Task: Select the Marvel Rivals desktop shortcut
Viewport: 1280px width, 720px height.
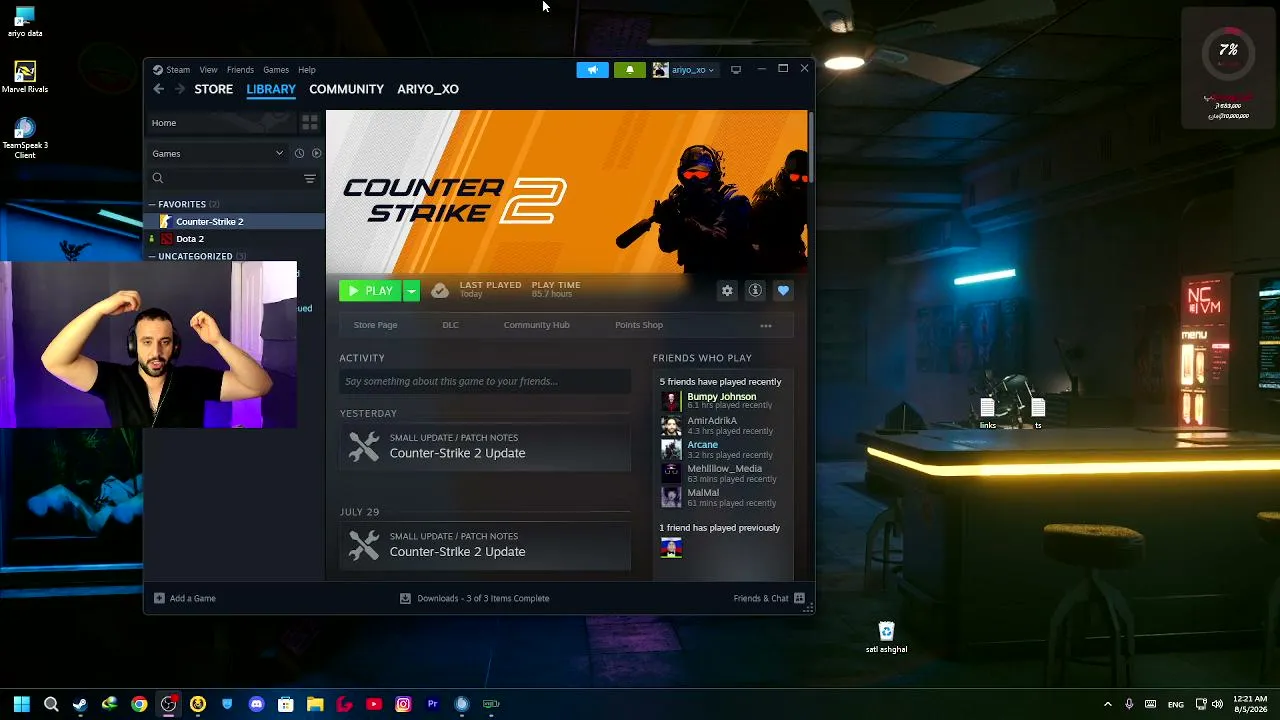Action: click(x=25, y=77)
